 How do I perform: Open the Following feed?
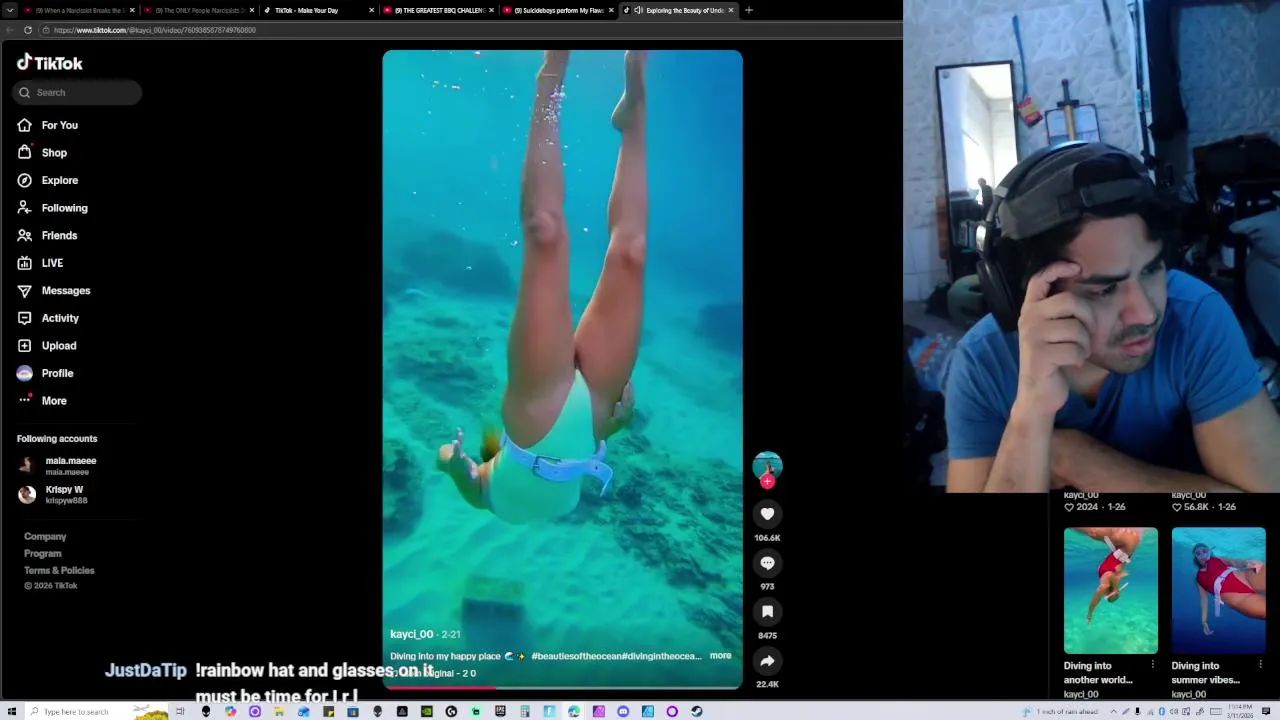[52, 208]
